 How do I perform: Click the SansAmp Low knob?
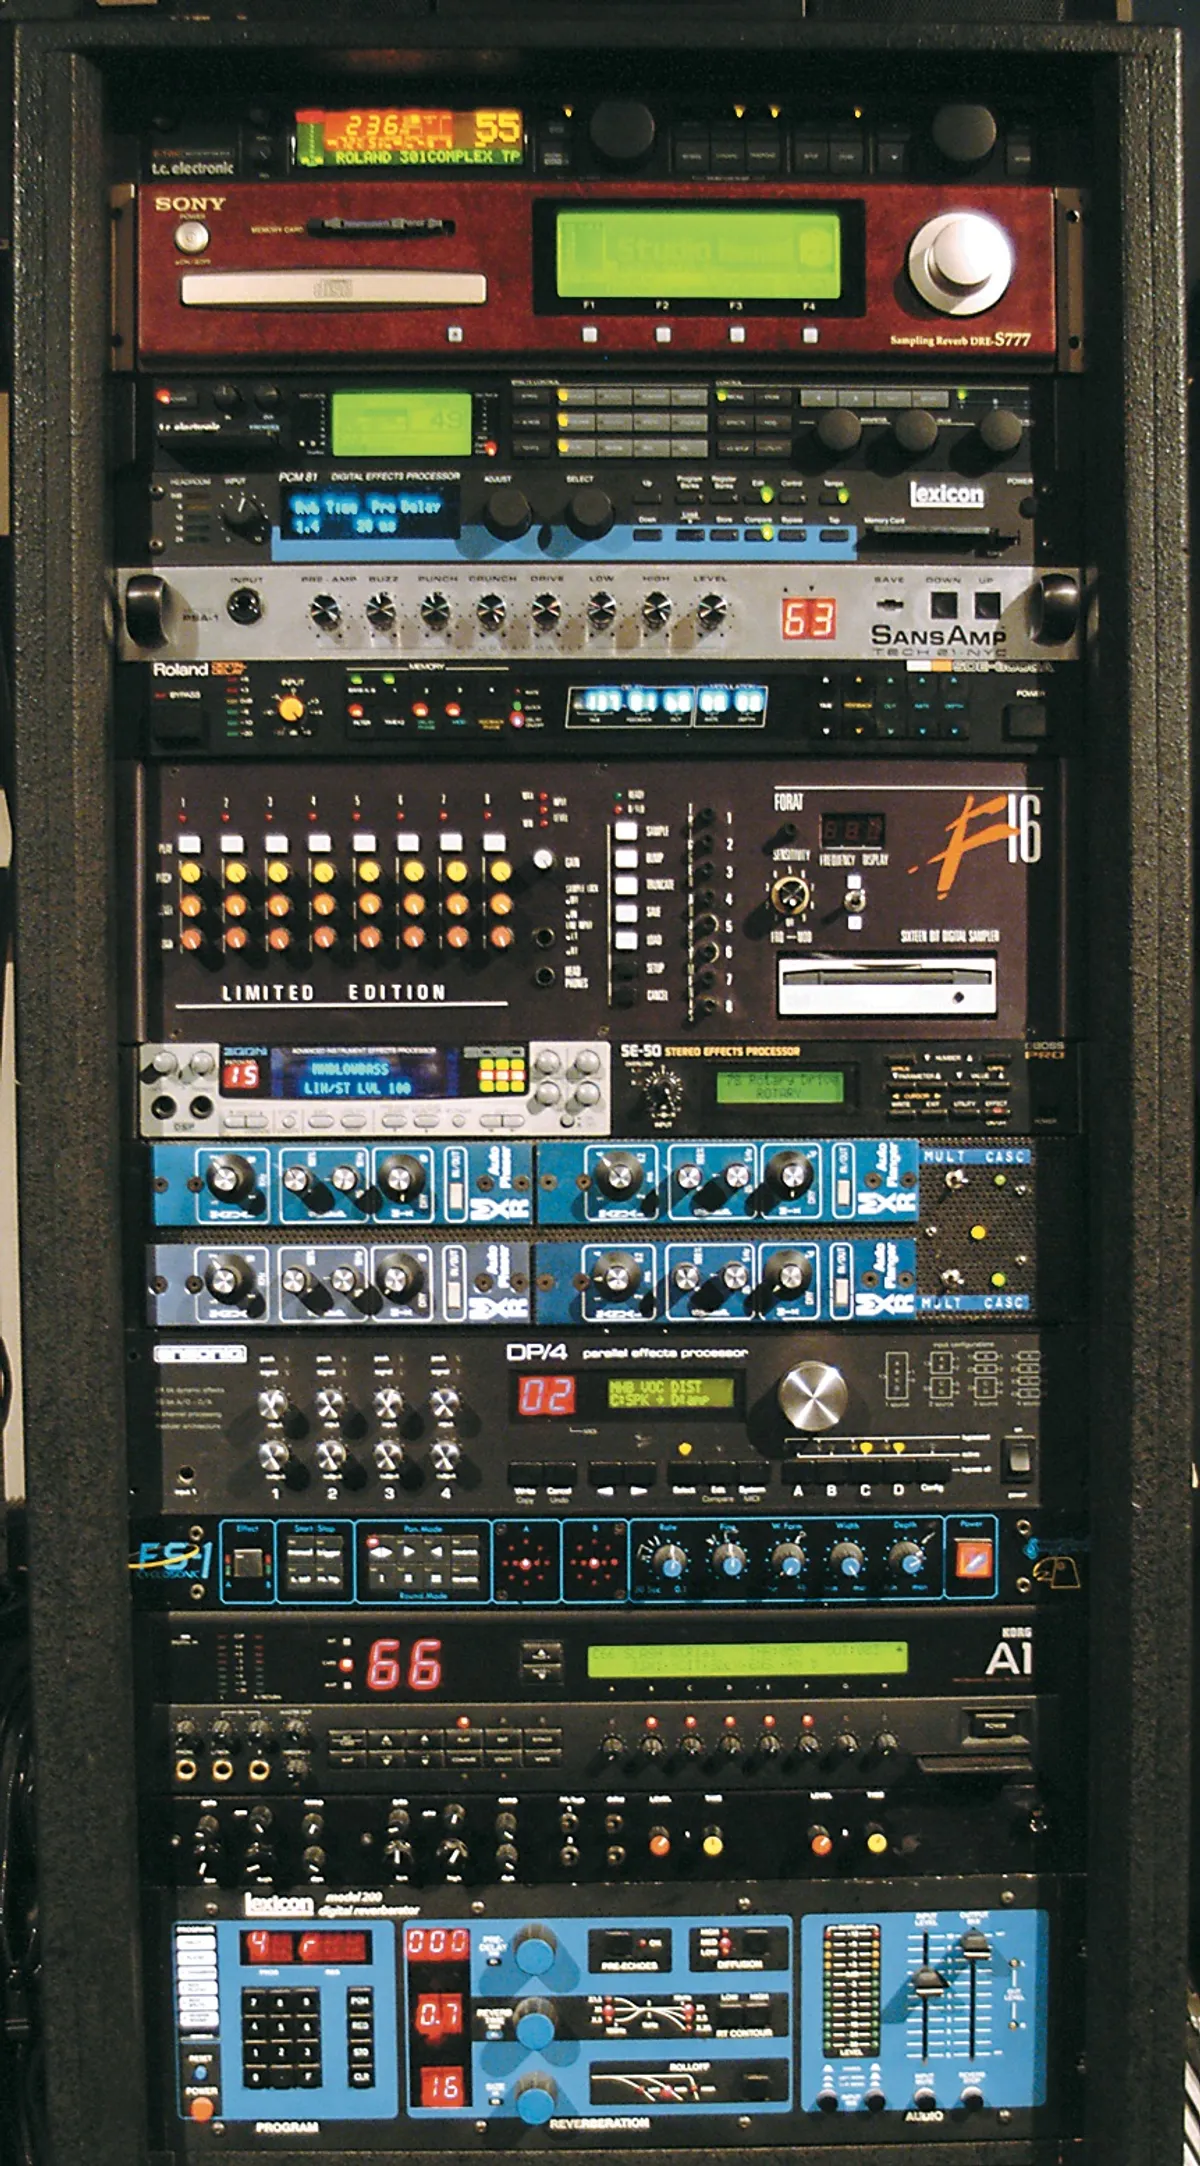pyautogui.click(x=601, y=610)
